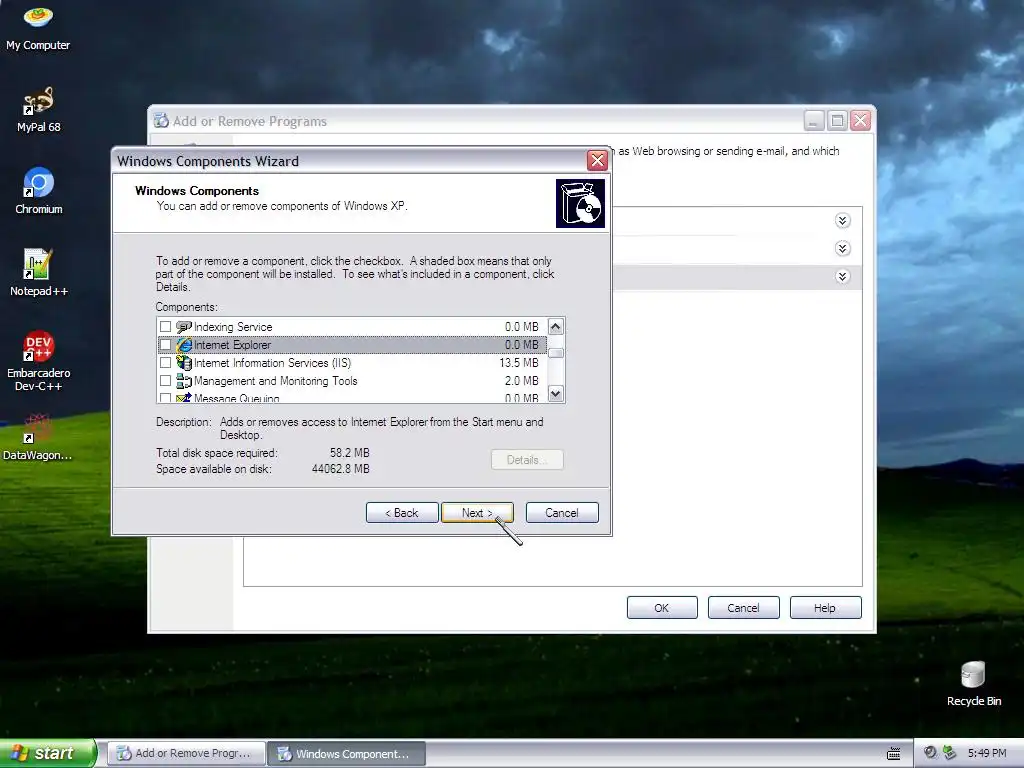Toggle the Indexing Service checkbox
1024x768 pixels.
click(165, 327)
